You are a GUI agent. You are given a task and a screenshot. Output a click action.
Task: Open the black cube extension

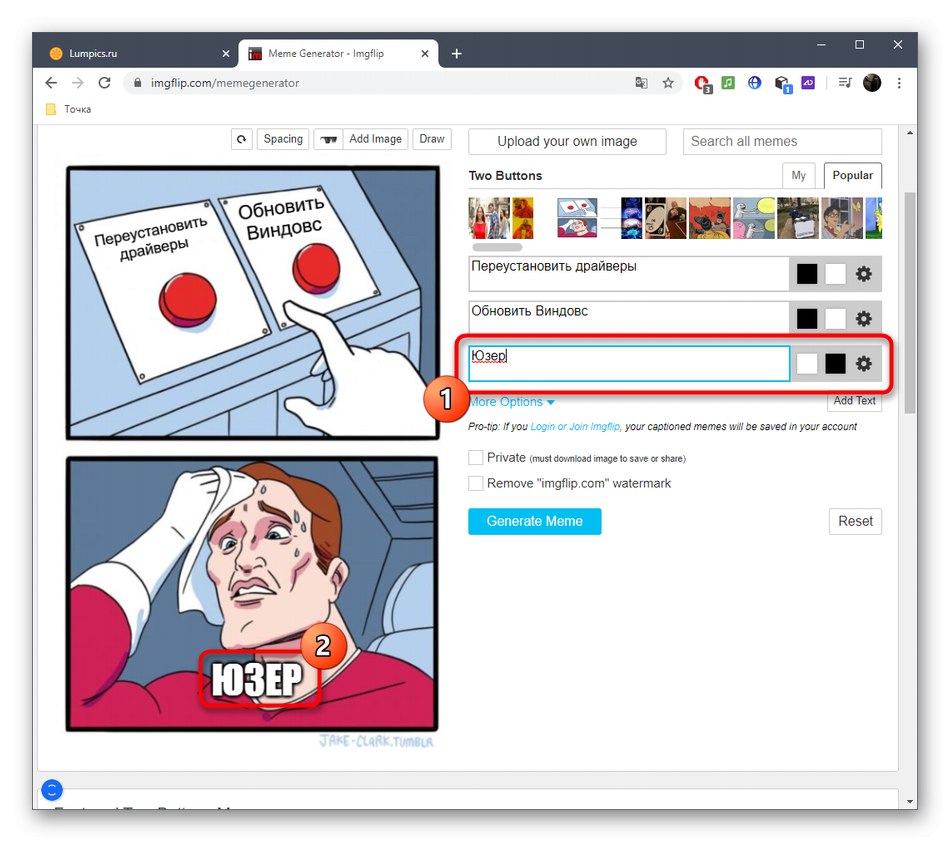[782, 84]
